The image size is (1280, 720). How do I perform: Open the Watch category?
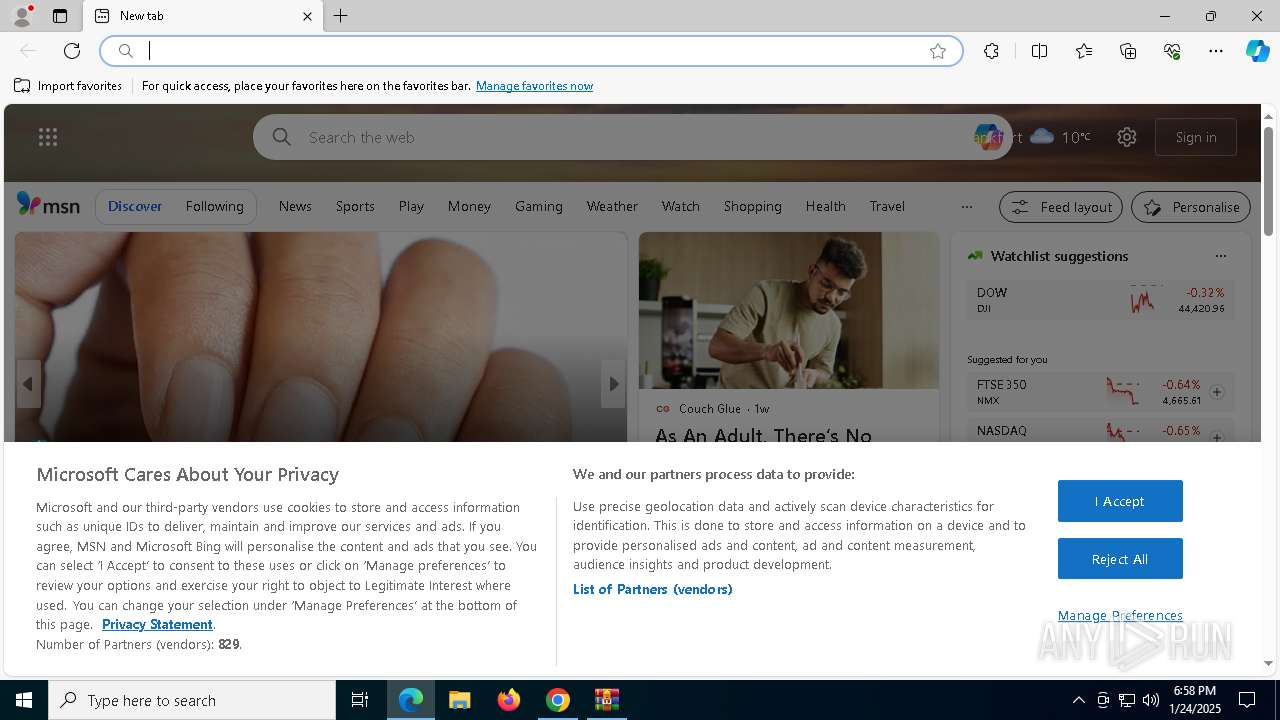pos(680,206)
